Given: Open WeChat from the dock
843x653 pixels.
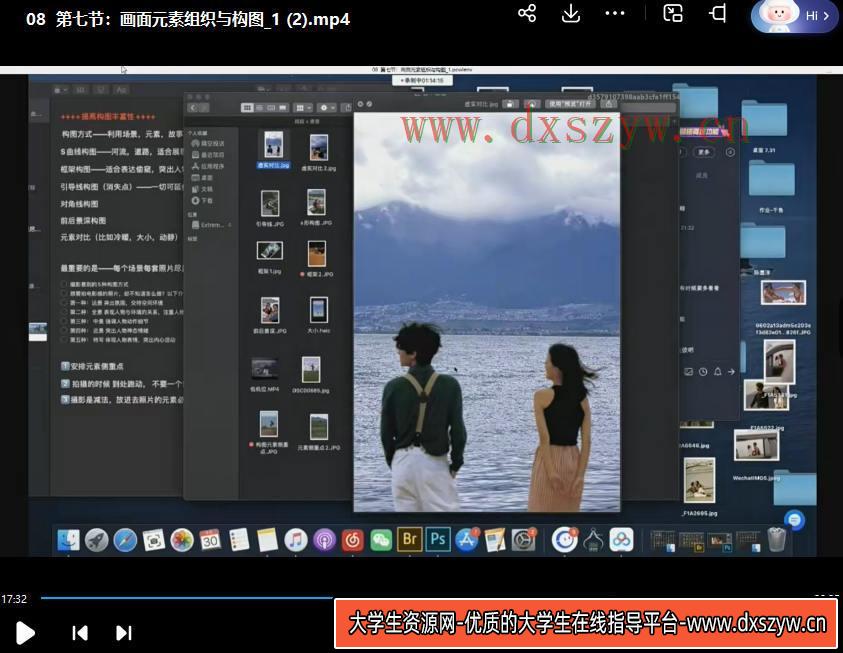Looking at the screenshot, I should point(381,540).
